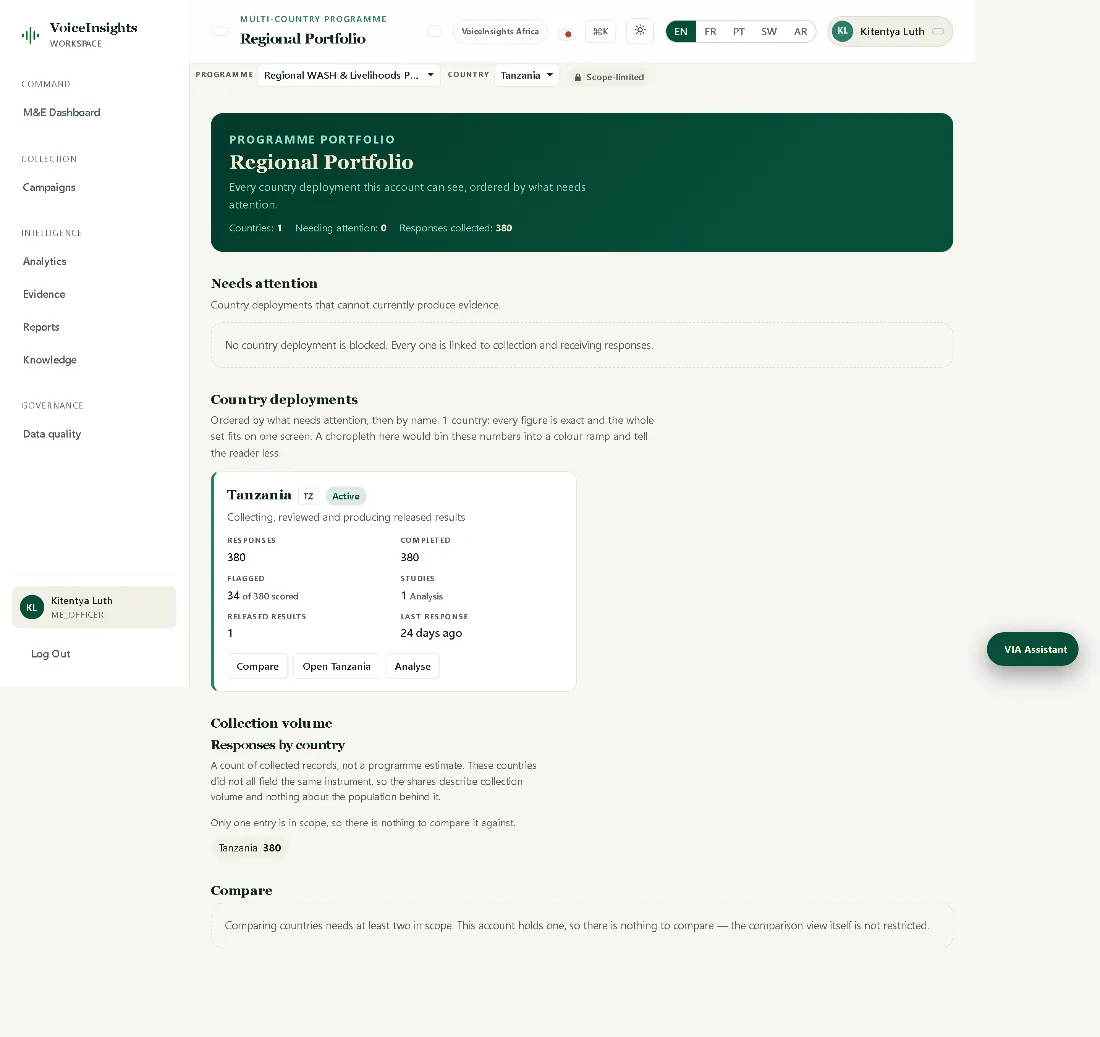The image size is (1100, 1037).
Task: Click the Tanzania card heading
Action: tap(259, 495)
